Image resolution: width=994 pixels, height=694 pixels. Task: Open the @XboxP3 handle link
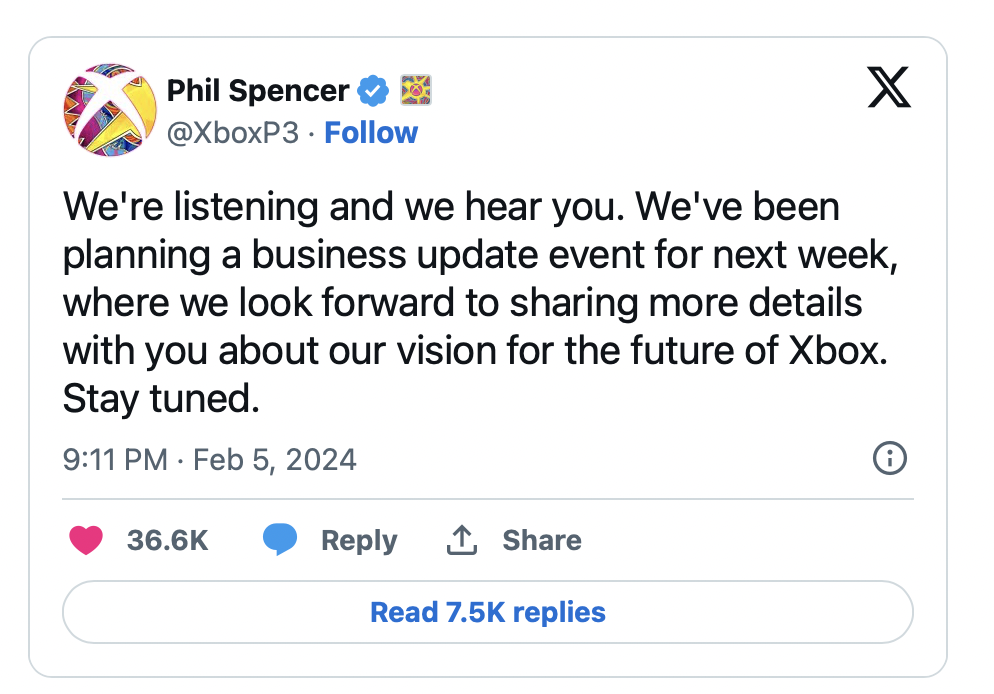point(232,133)
